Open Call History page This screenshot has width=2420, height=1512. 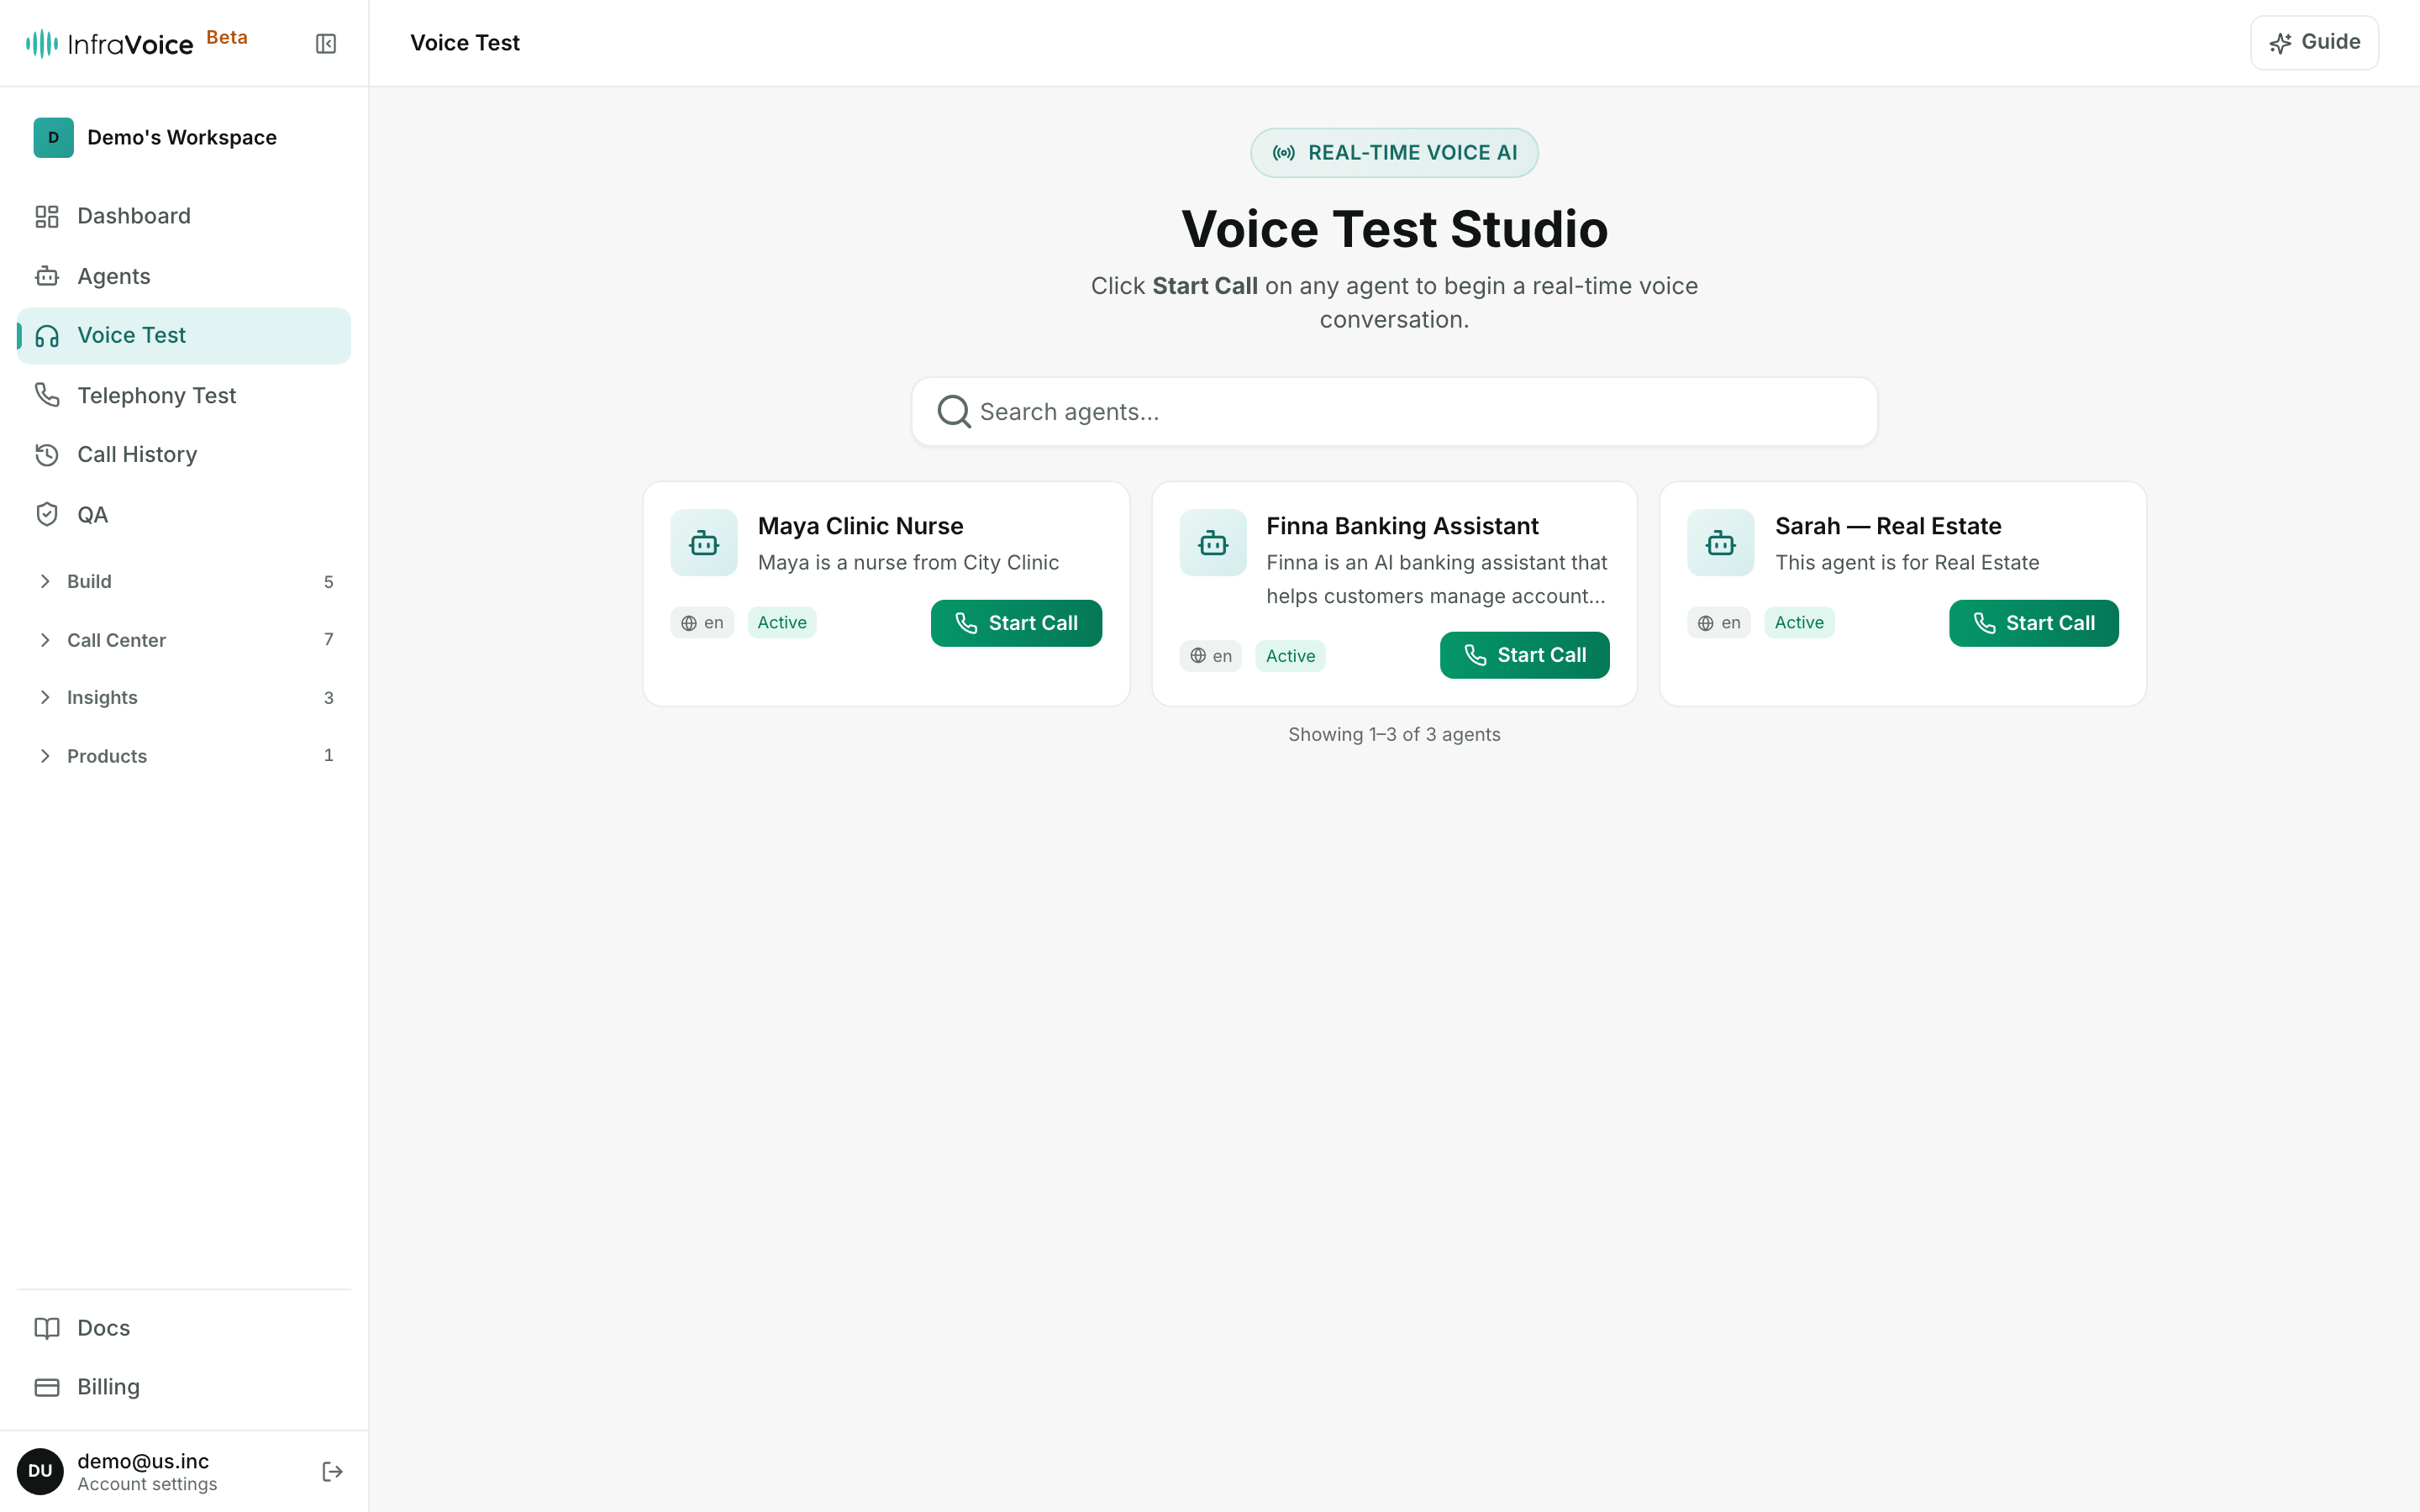184,455
